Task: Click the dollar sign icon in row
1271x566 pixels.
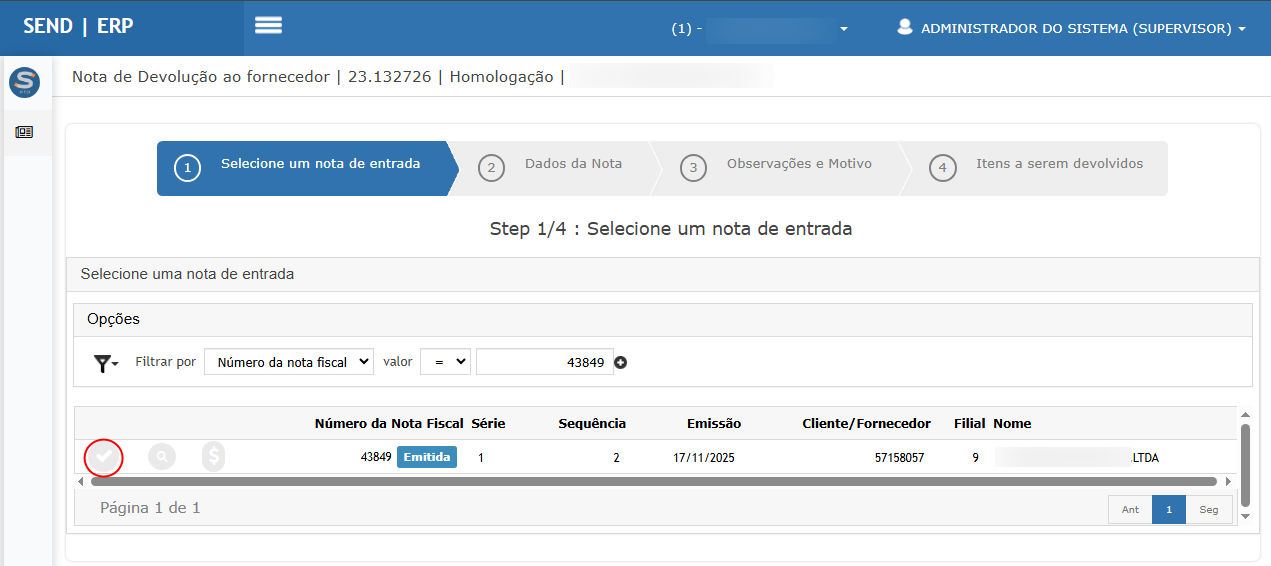Action: pos(213,457)
